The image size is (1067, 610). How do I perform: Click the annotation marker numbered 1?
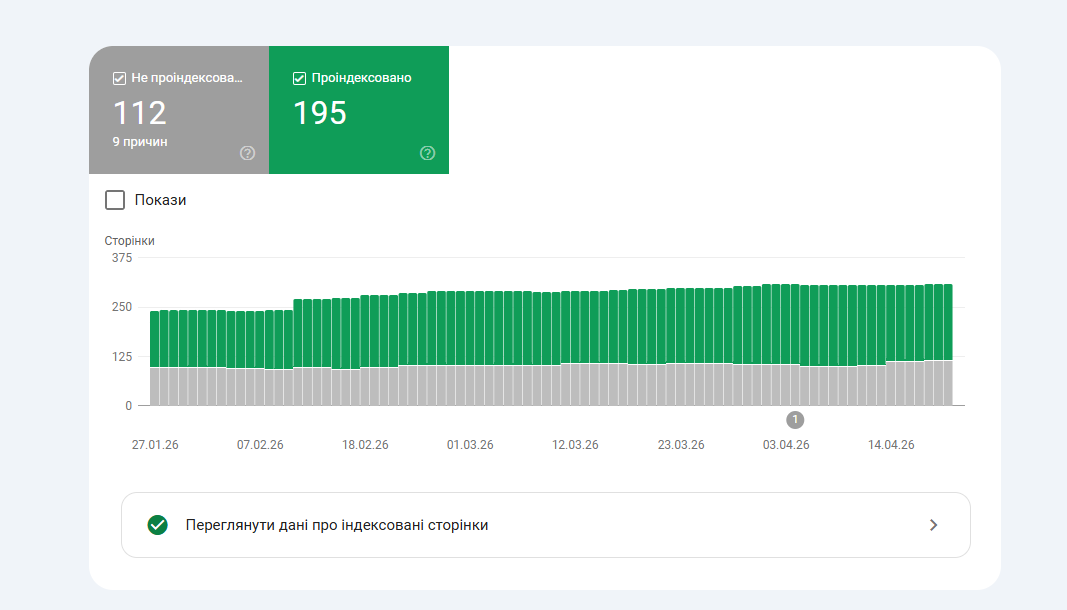(x=795, y=420)
